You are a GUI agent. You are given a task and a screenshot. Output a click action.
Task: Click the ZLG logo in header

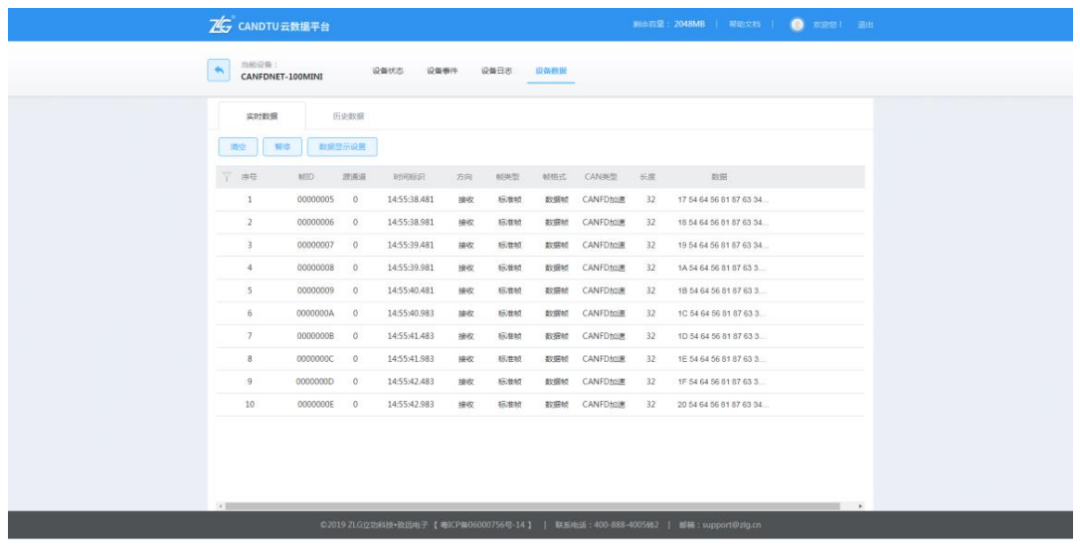pos(221,24)
